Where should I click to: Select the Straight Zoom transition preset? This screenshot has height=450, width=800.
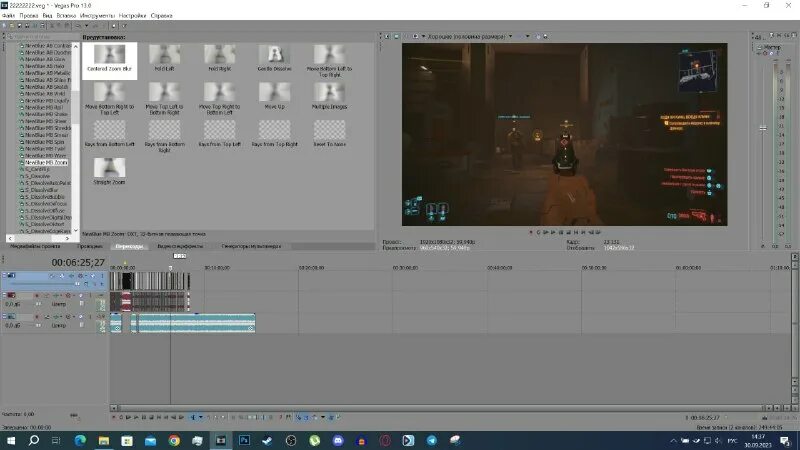point(109,171)
